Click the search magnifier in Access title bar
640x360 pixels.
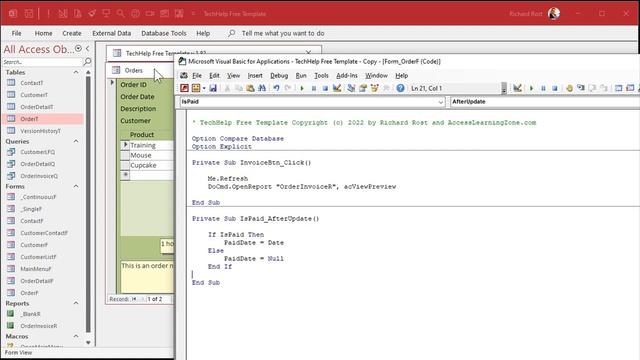[120, 13]
